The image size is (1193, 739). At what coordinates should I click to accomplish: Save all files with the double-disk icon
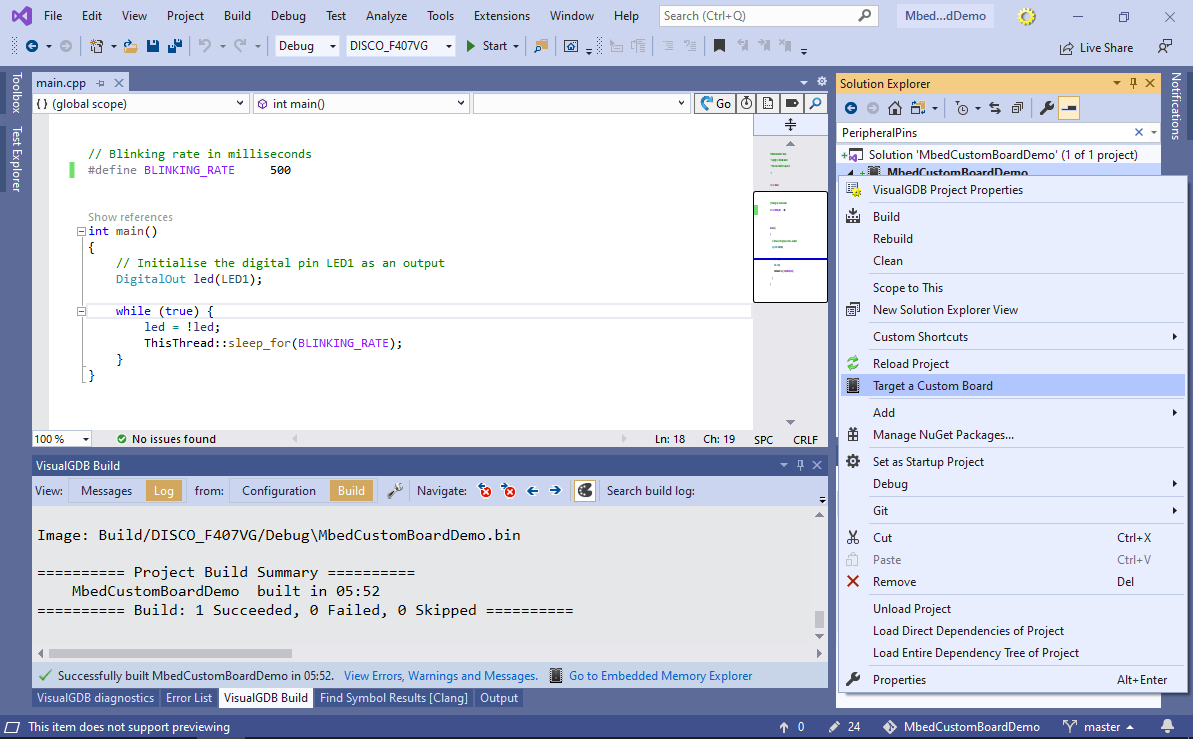(175, 46)
